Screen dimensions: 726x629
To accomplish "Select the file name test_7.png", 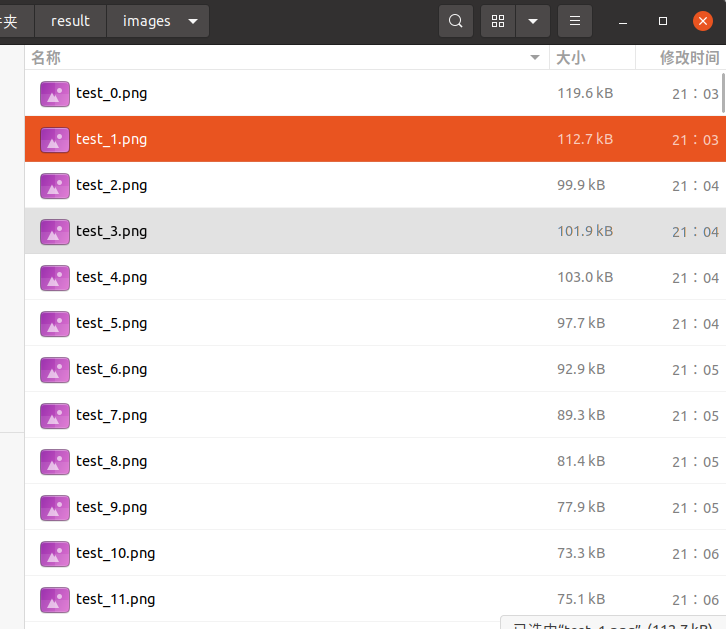I will pos(112,415).
